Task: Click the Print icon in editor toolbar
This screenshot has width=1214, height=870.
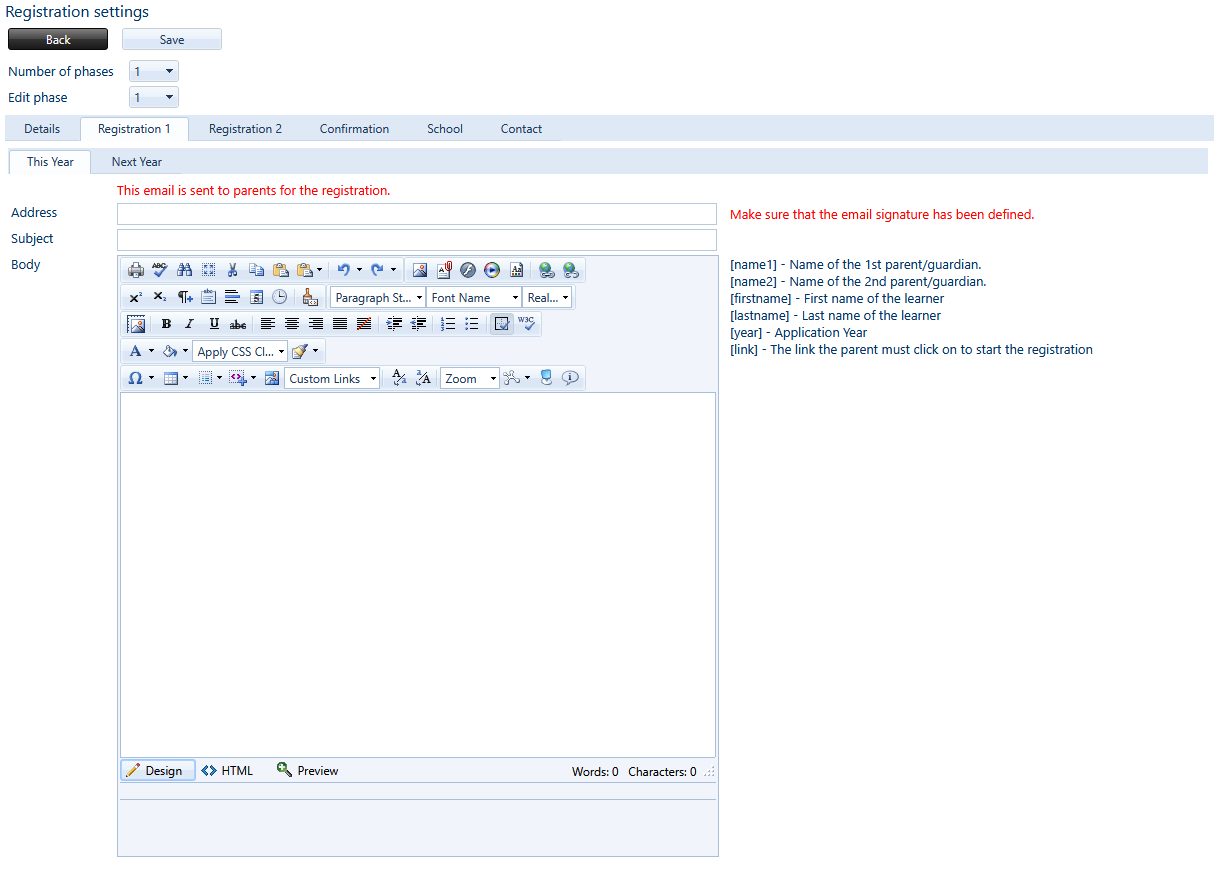Action: pos(136,270)
